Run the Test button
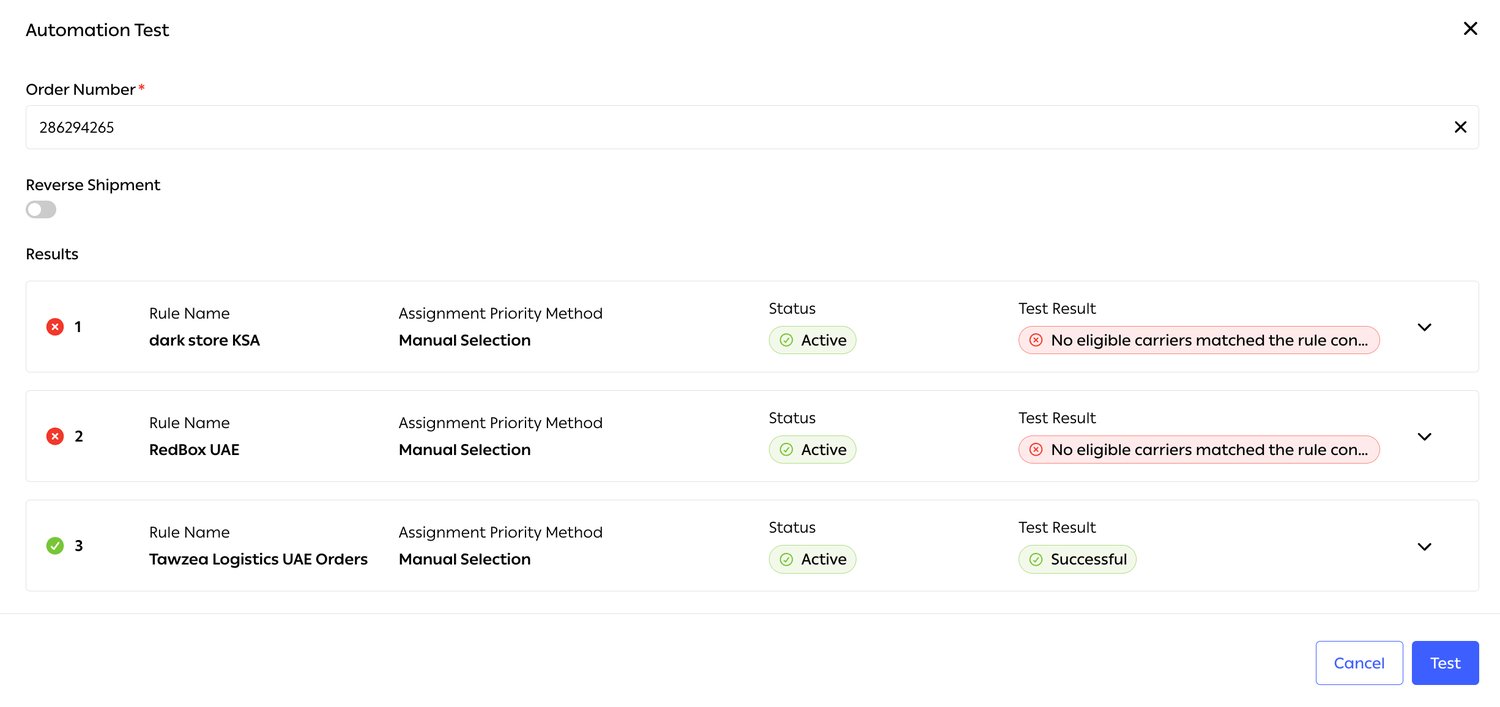 click(1445, 663)
